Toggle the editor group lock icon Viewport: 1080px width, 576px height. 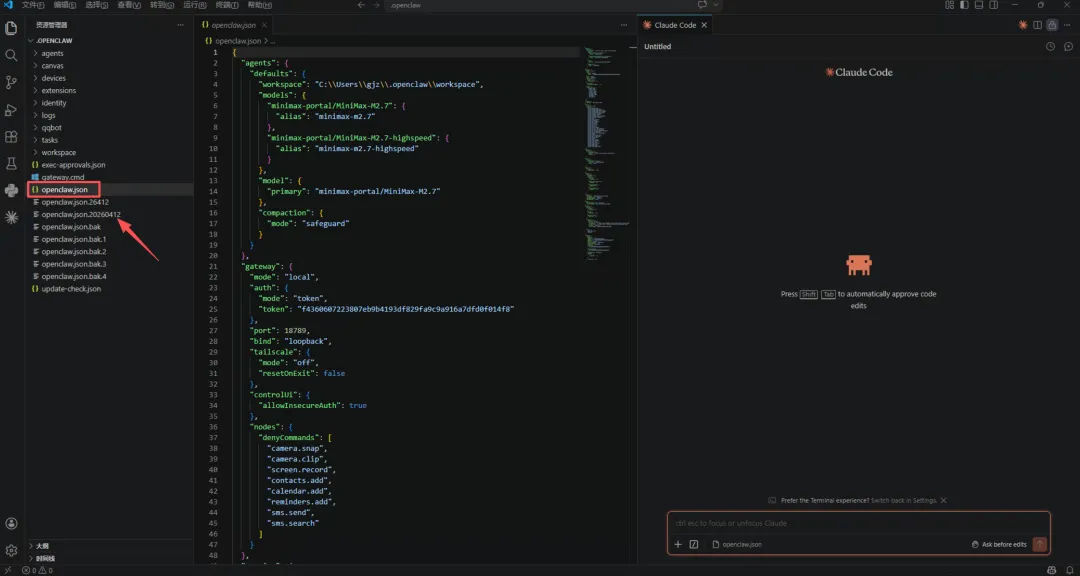pos(1052,25)
